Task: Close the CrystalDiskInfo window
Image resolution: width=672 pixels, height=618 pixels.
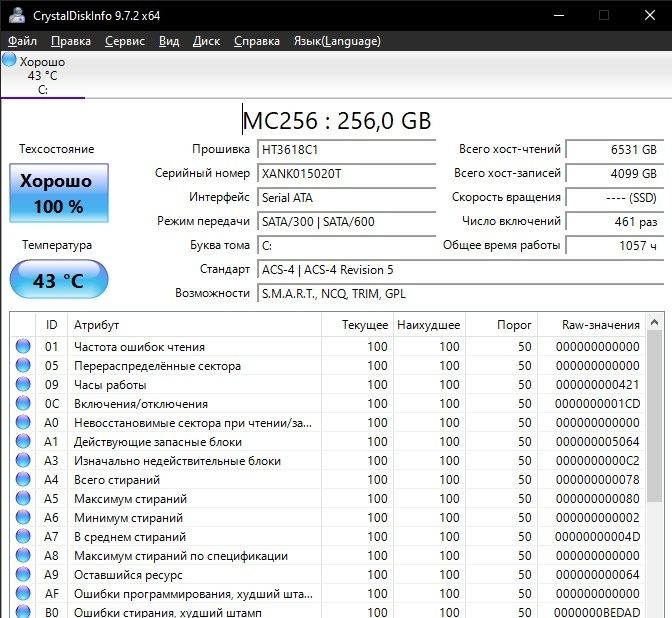Action: click(x=650, y=15)
